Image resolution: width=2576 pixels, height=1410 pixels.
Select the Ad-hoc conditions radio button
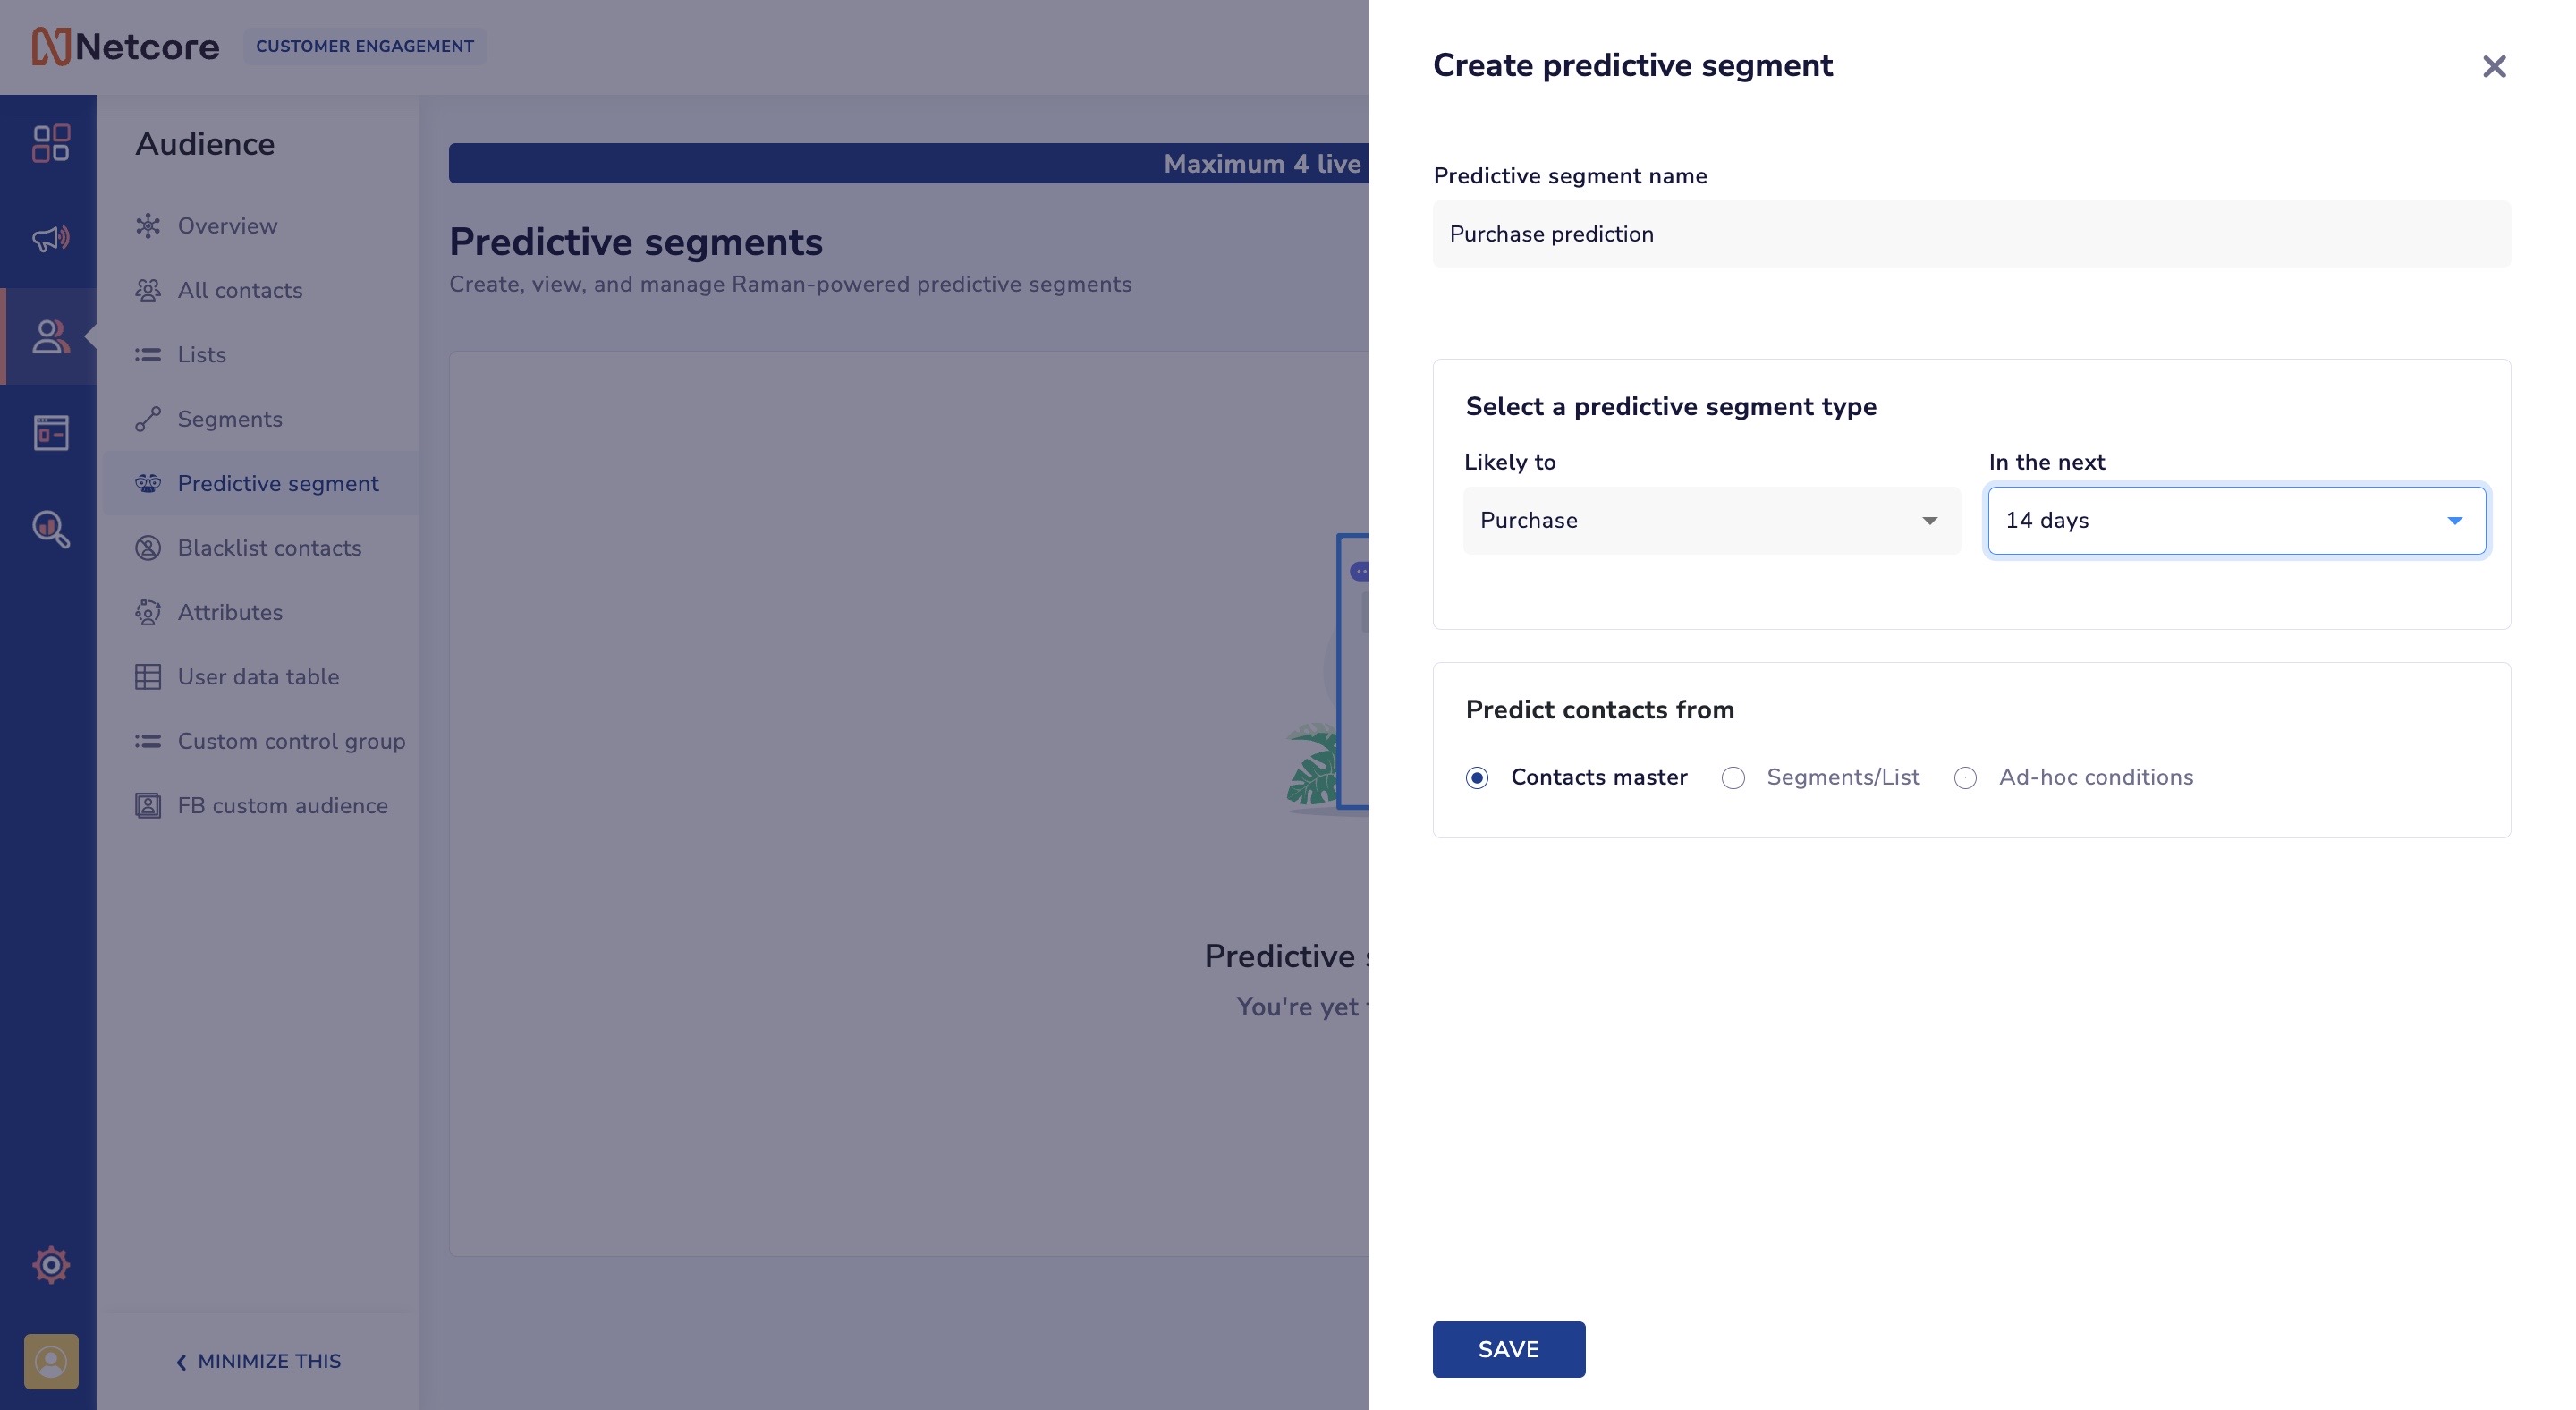(x=1963, y=777)
